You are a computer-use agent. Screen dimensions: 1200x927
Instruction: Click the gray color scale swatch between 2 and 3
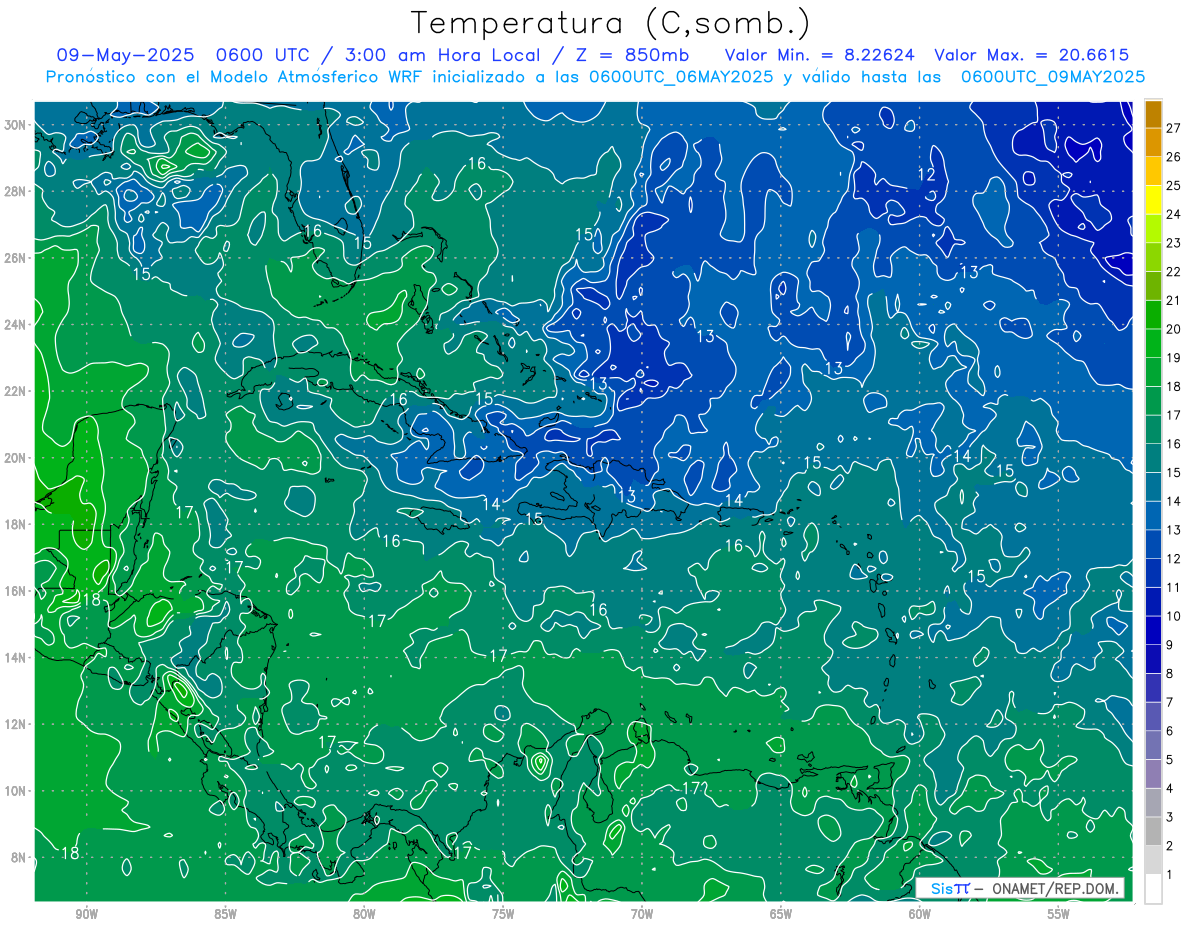point(1153,831)
